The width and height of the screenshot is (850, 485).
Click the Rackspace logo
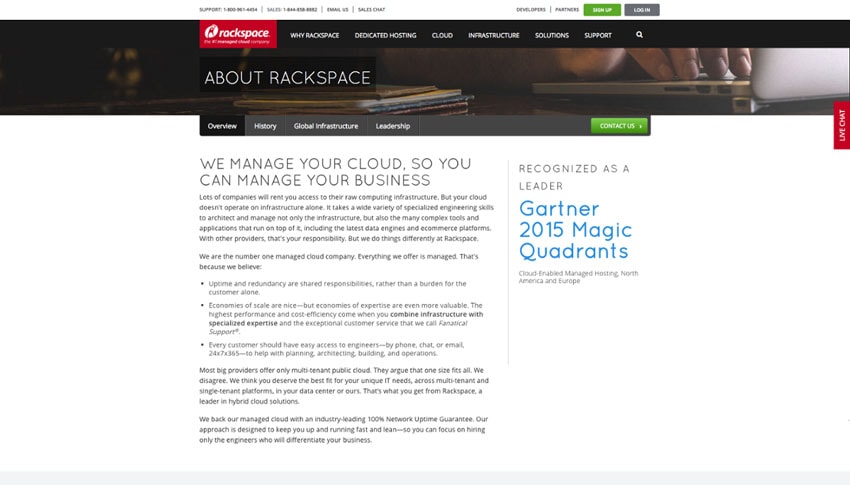[238, 34]
